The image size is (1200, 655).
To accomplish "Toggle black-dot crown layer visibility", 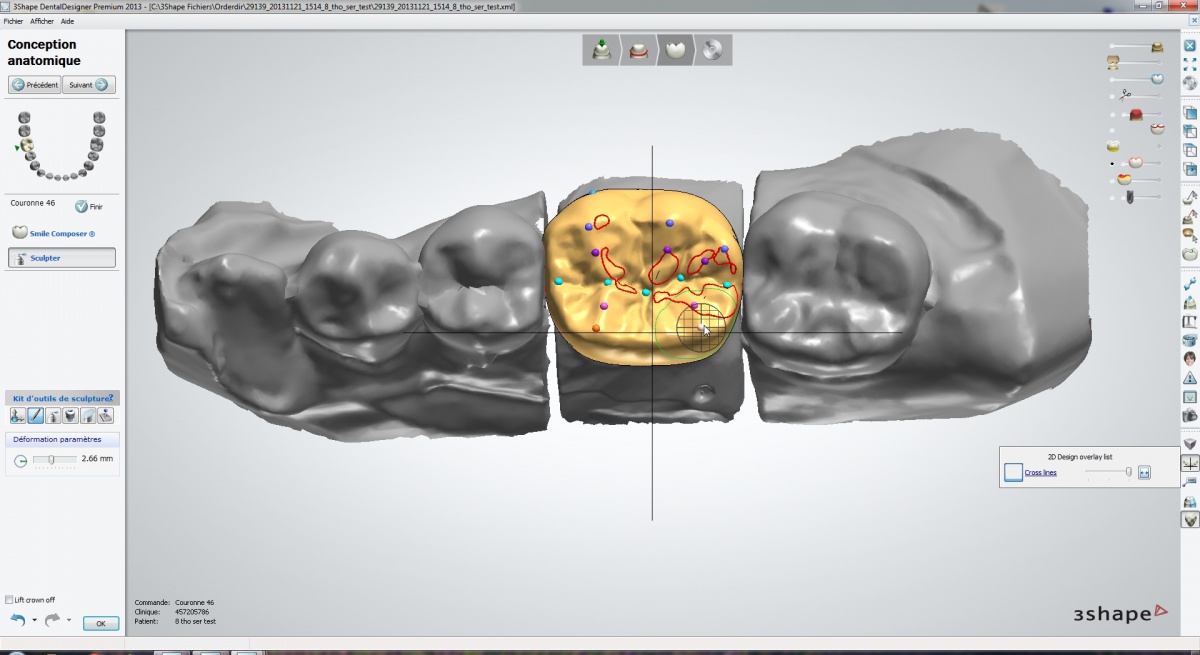I will point(1112,162).
